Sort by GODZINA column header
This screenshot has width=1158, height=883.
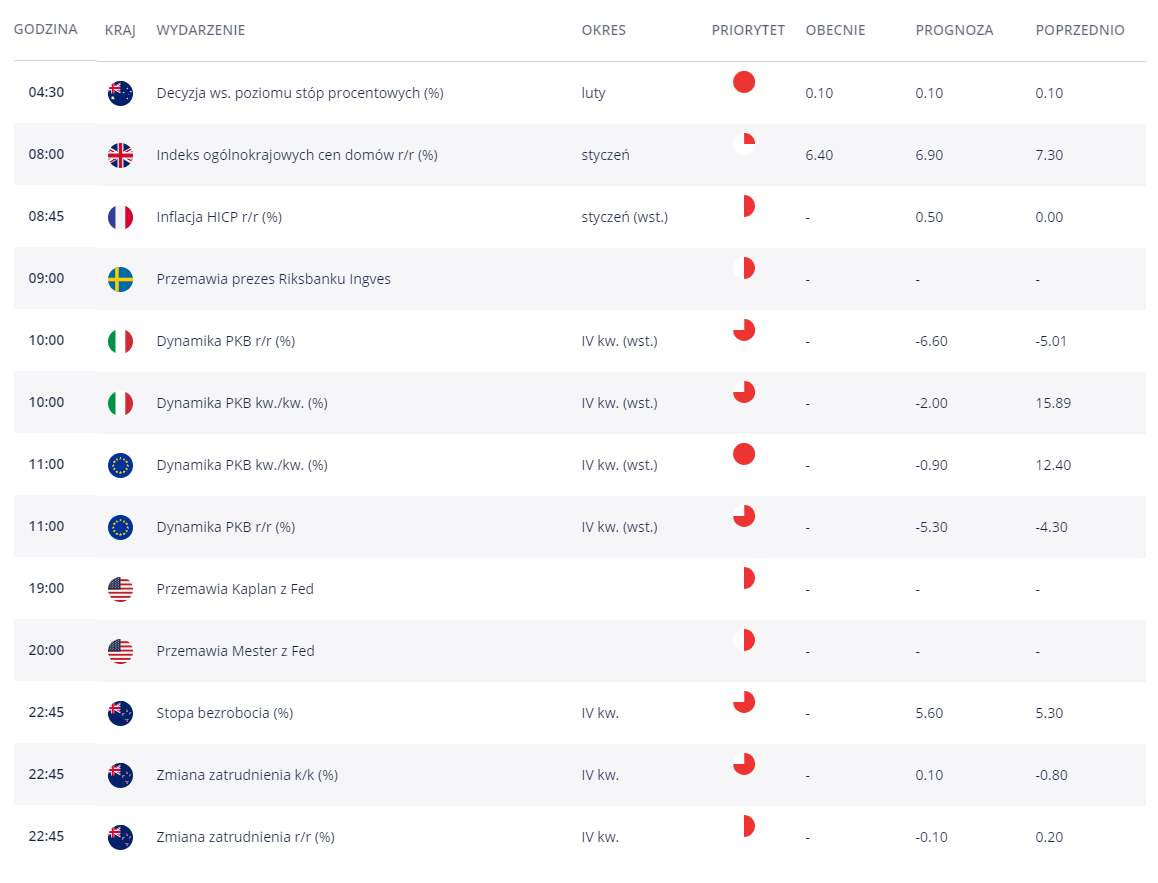[45, 29]
